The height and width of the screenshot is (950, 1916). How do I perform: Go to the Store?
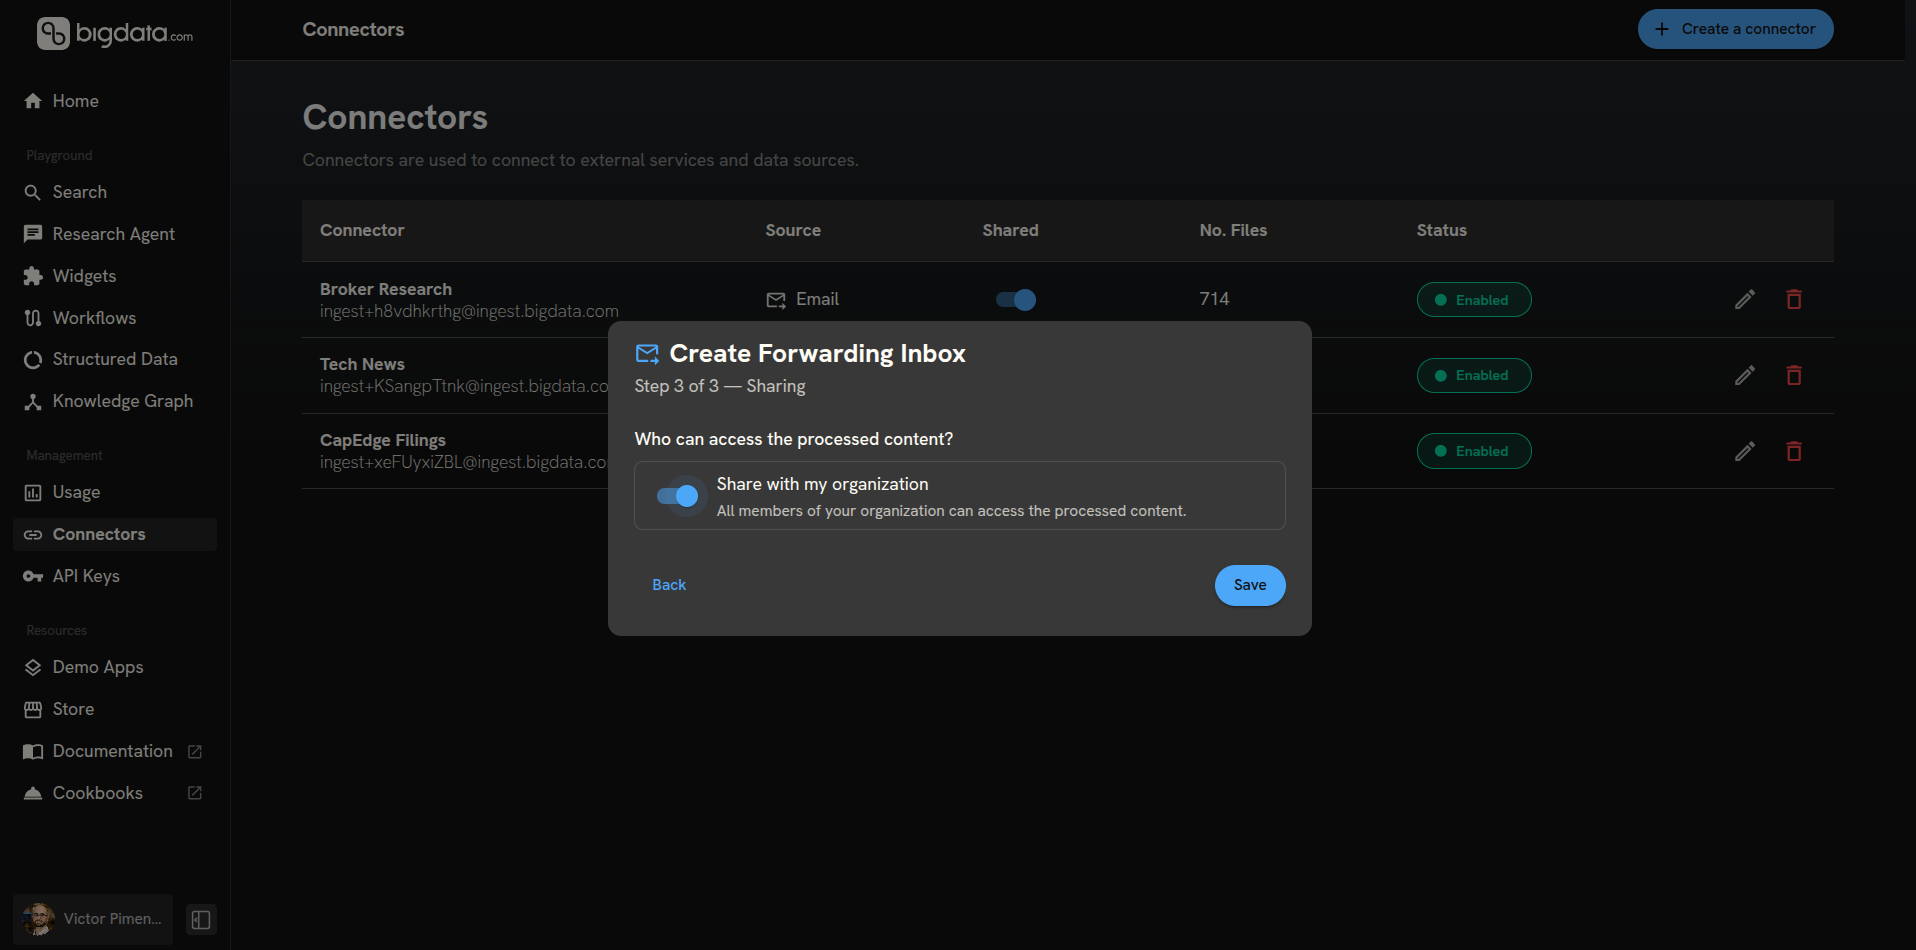115,709
